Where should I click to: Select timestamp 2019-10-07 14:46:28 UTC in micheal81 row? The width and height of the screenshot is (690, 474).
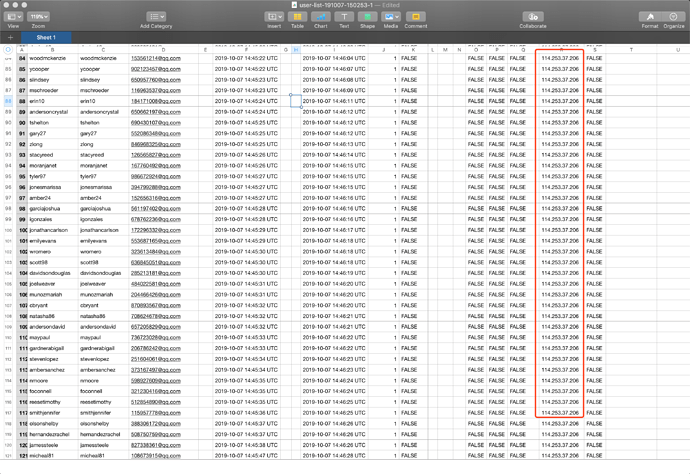(x=334, y=456)
